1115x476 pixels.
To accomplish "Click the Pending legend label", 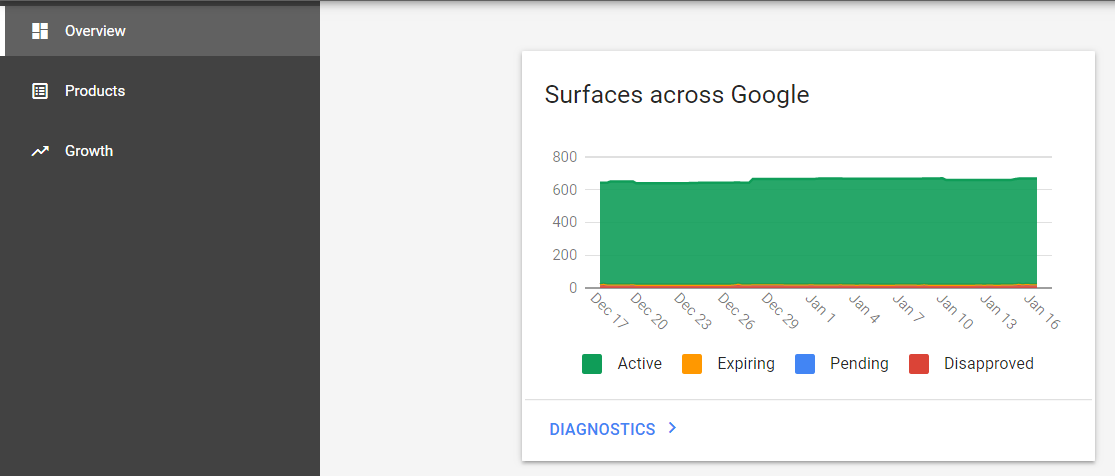I will click(859, 364).
